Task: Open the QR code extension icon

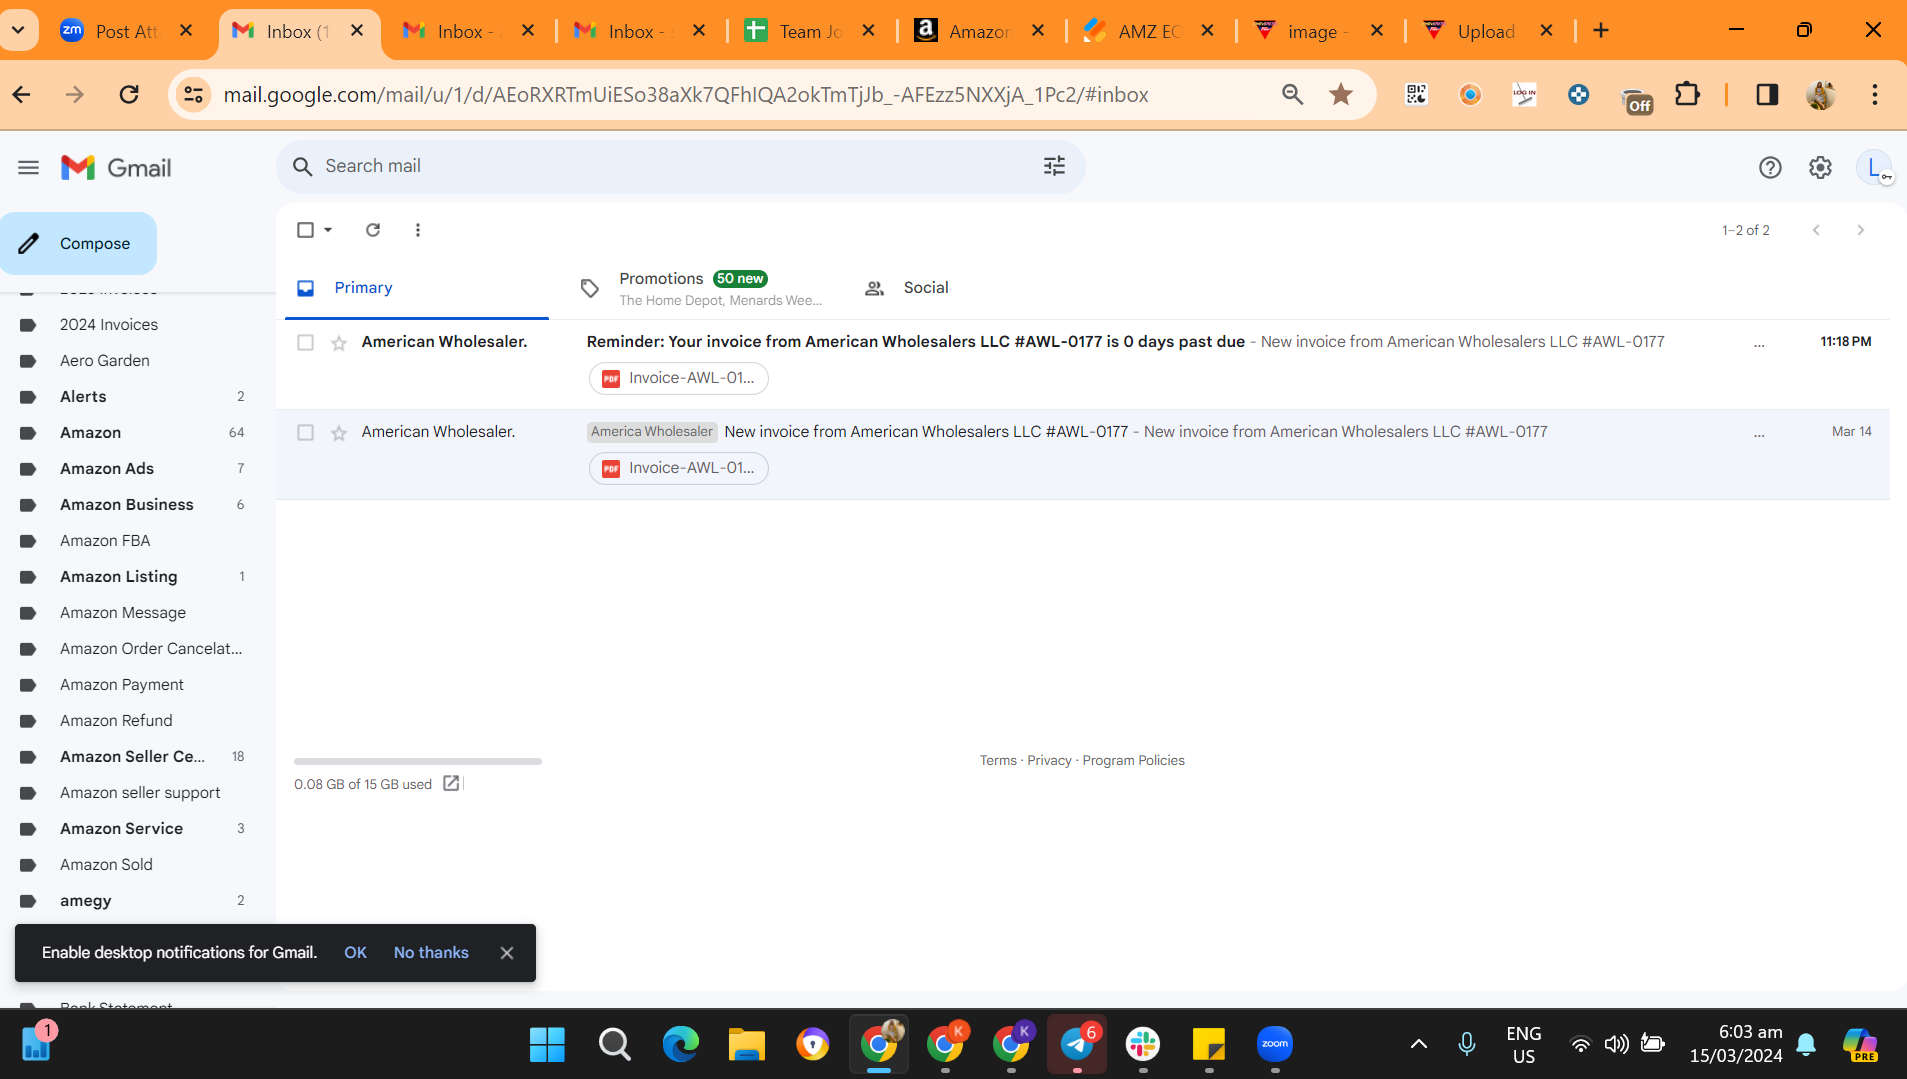Action: 1416,95
